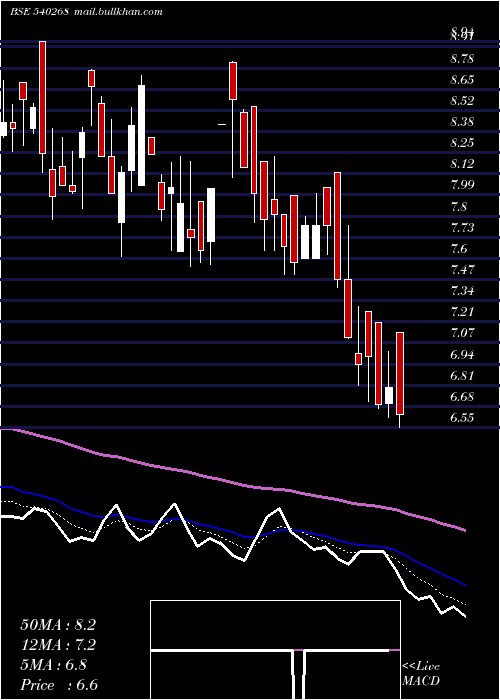Click the 6.55 price axis label
Viewport: 500px width, 700px height.
462,417
